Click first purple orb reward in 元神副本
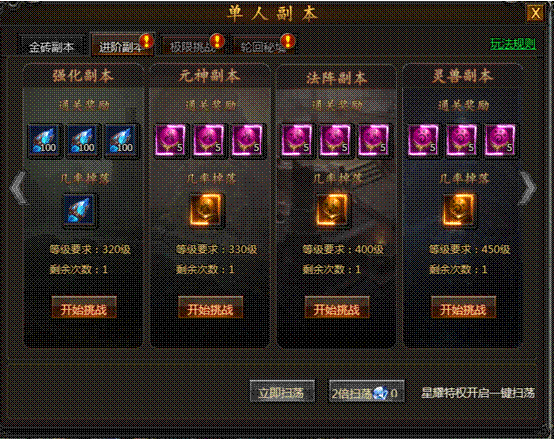 click(x=170, y=140)
